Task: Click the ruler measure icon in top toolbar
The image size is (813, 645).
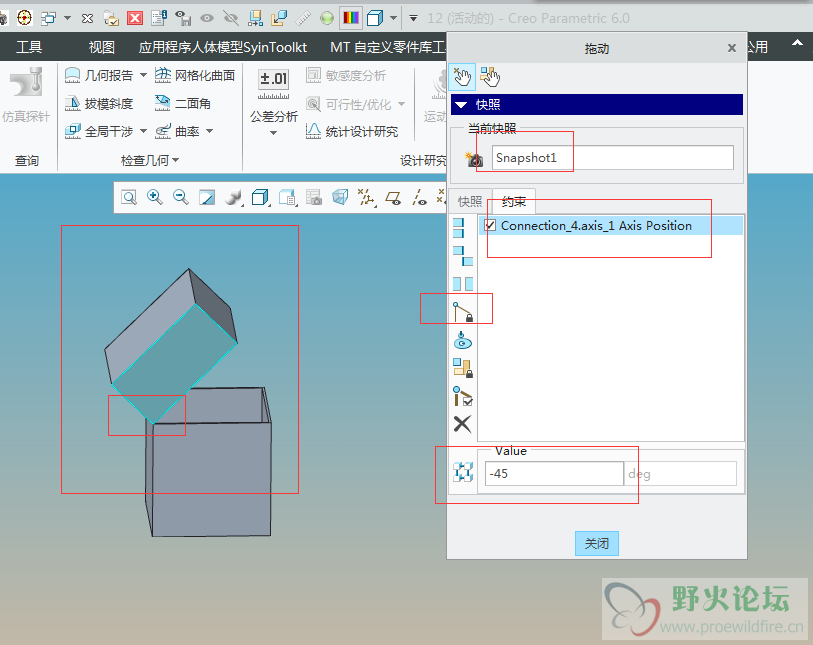Action: click(x=303, y=19)
